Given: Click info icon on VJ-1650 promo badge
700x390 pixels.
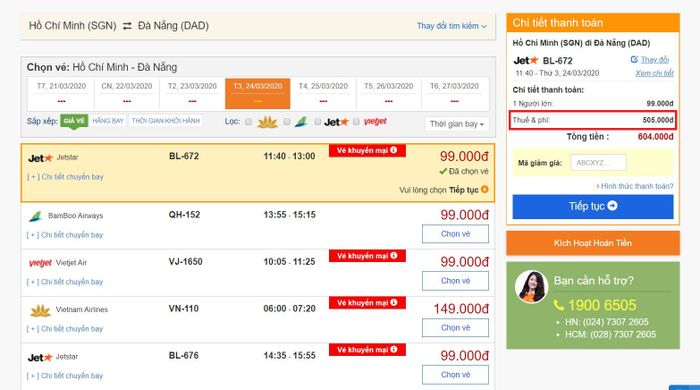Looking at the screenshot, I should tap(393, 256).
